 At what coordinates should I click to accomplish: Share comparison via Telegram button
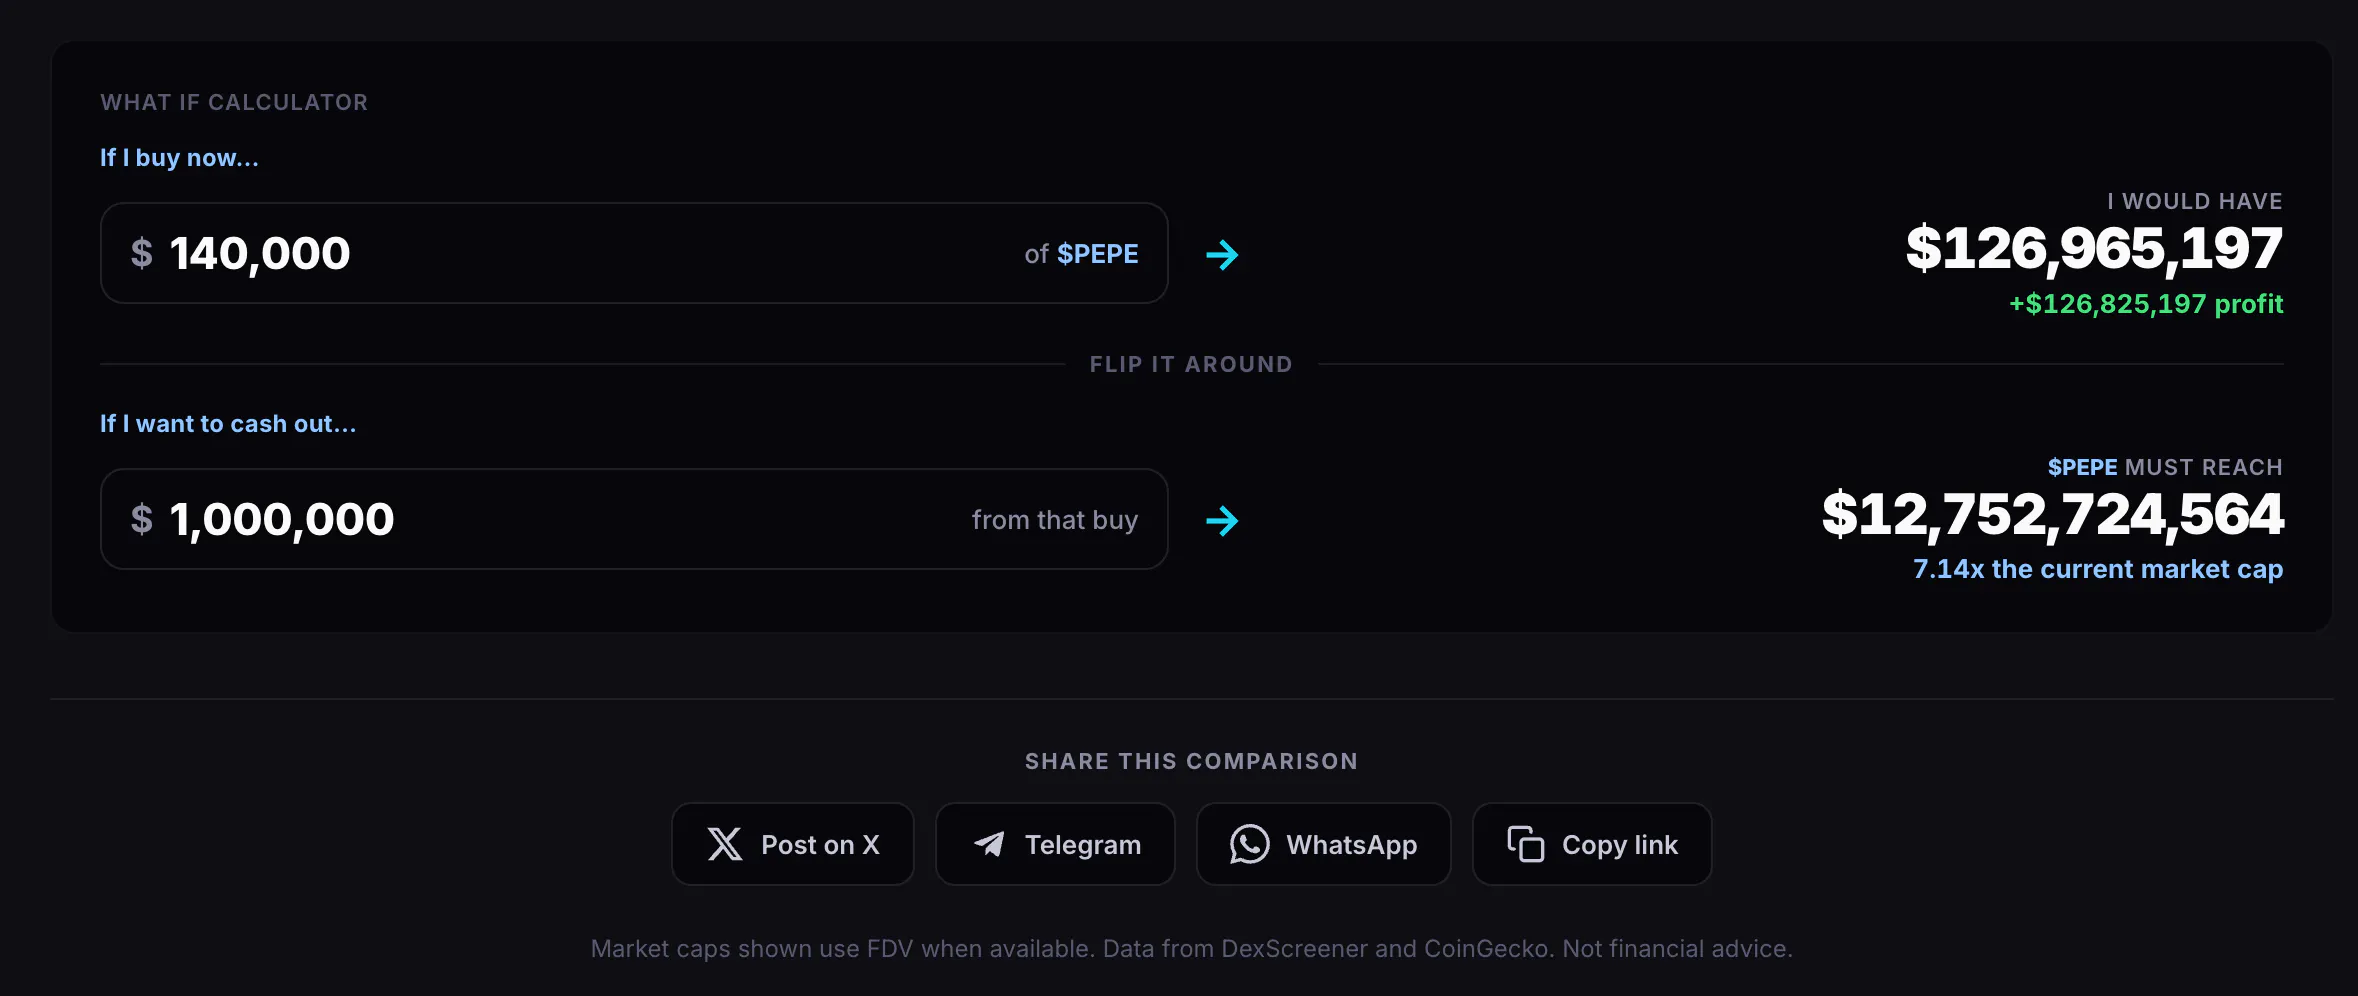click(x=1055, y=844)
